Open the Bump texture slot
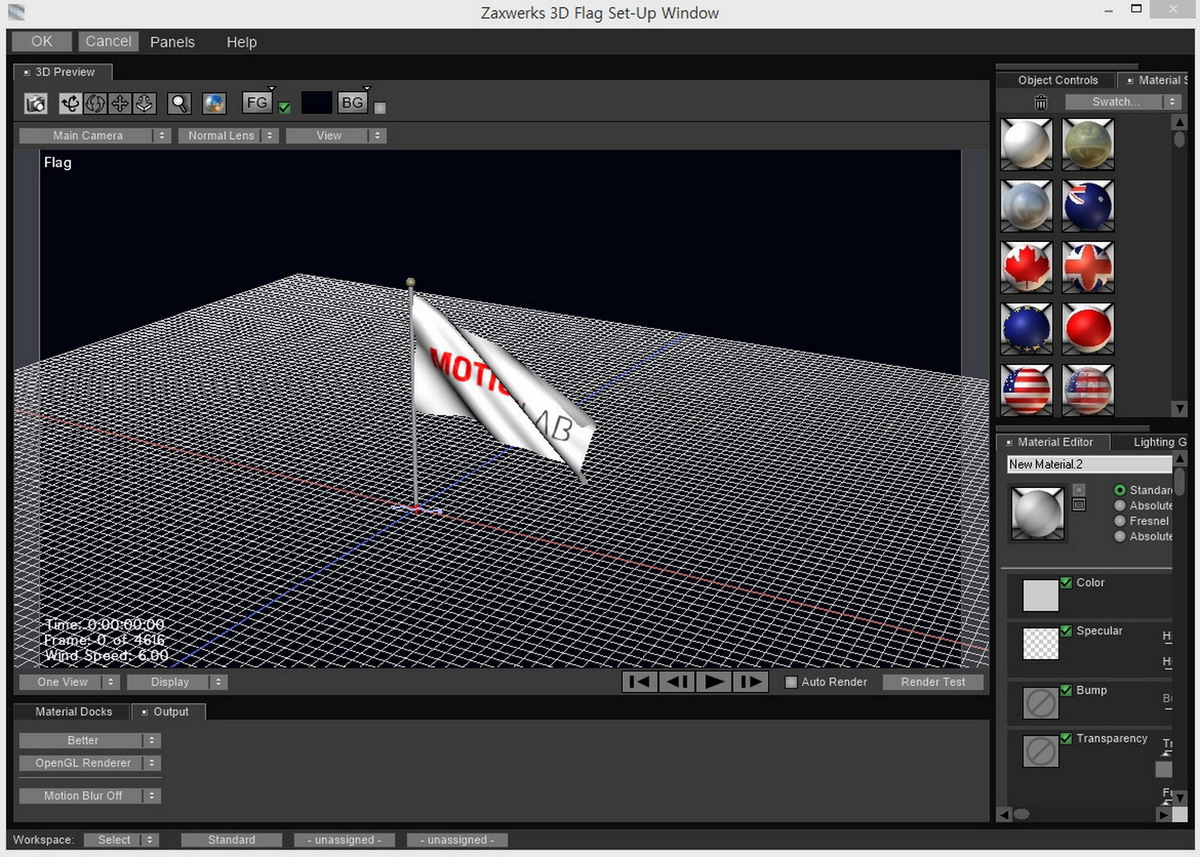 coord(1041,704)
